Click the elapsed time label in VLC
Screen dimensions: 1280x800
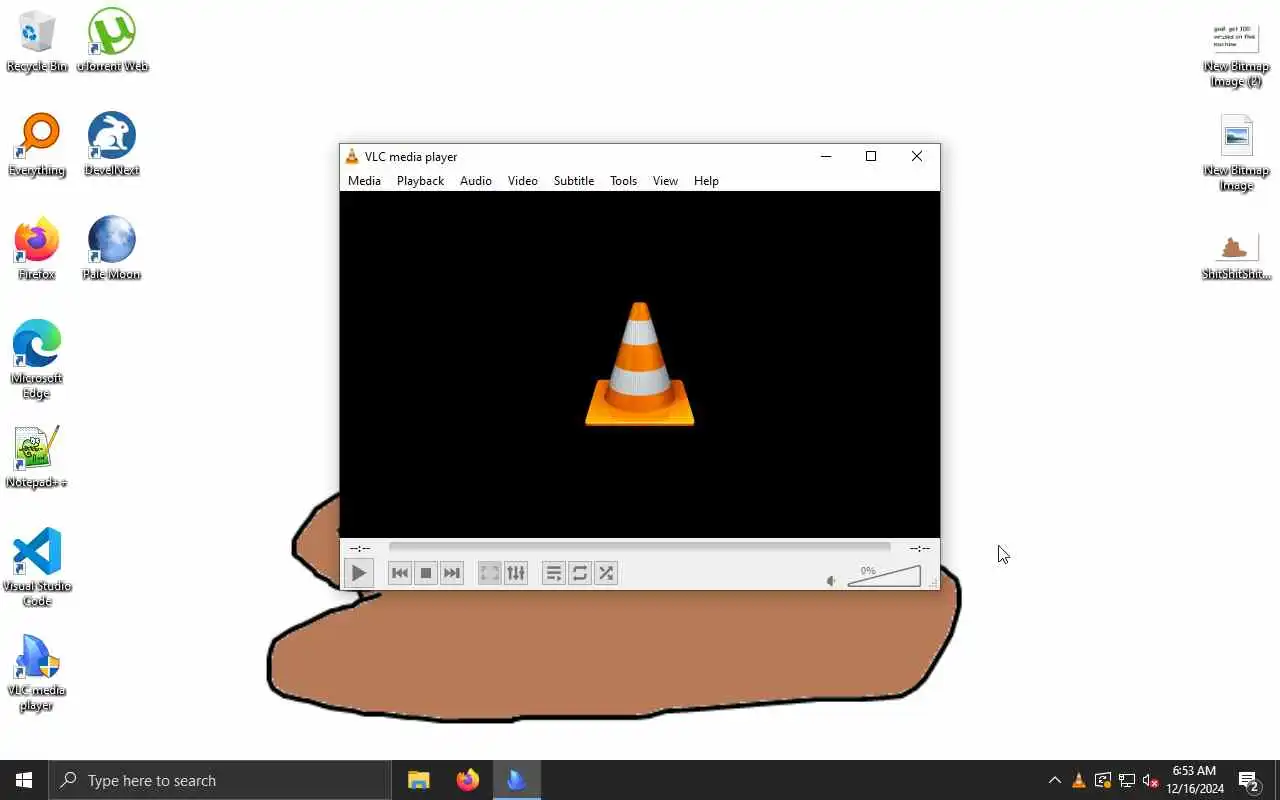[360, 548]
